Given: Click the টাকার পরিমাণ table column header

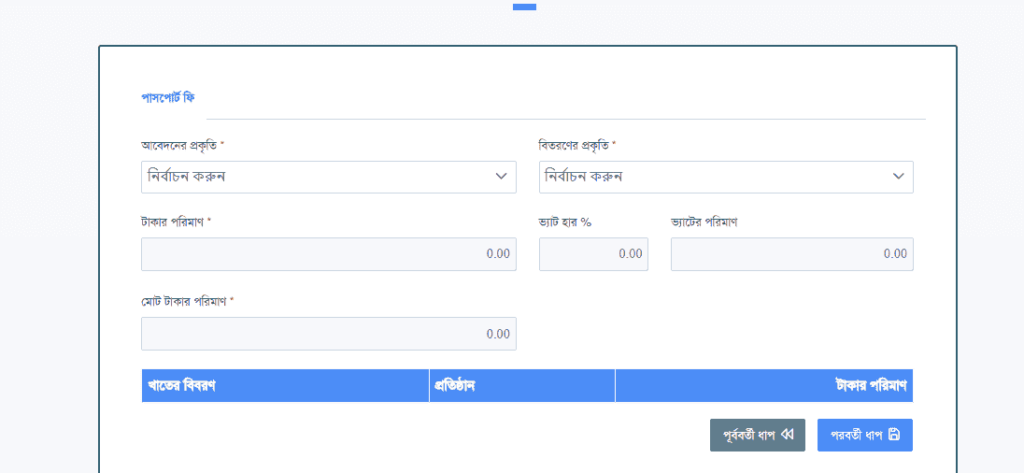Looking at the screenshot, I should click(870, 386).
